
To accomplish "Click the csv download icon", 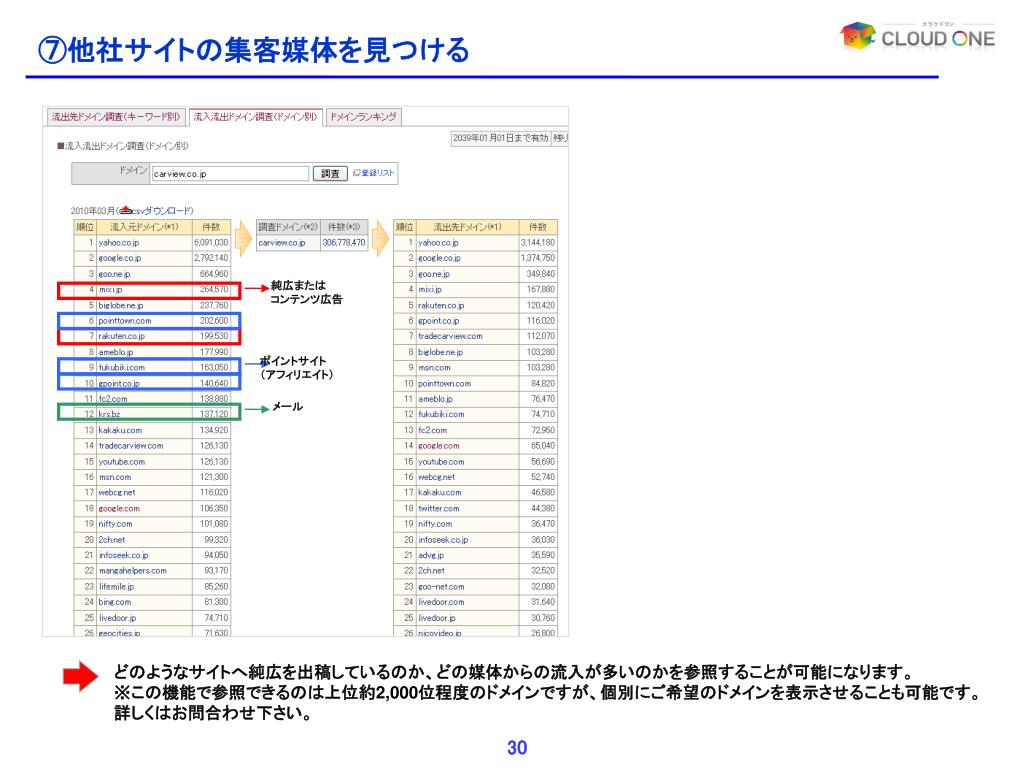I will click(x=126, y=210).
